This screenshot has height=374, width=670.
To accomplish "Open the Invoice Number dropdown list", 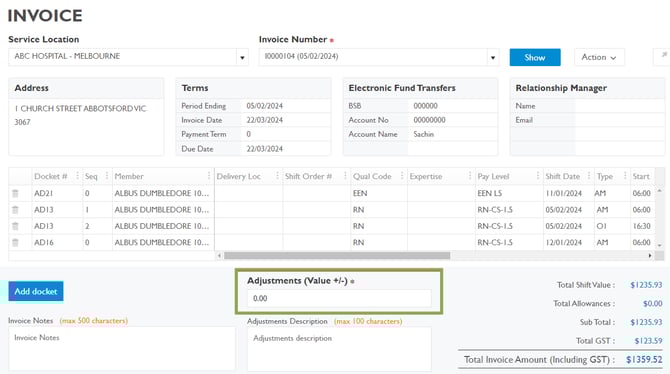I will point(493,57).
